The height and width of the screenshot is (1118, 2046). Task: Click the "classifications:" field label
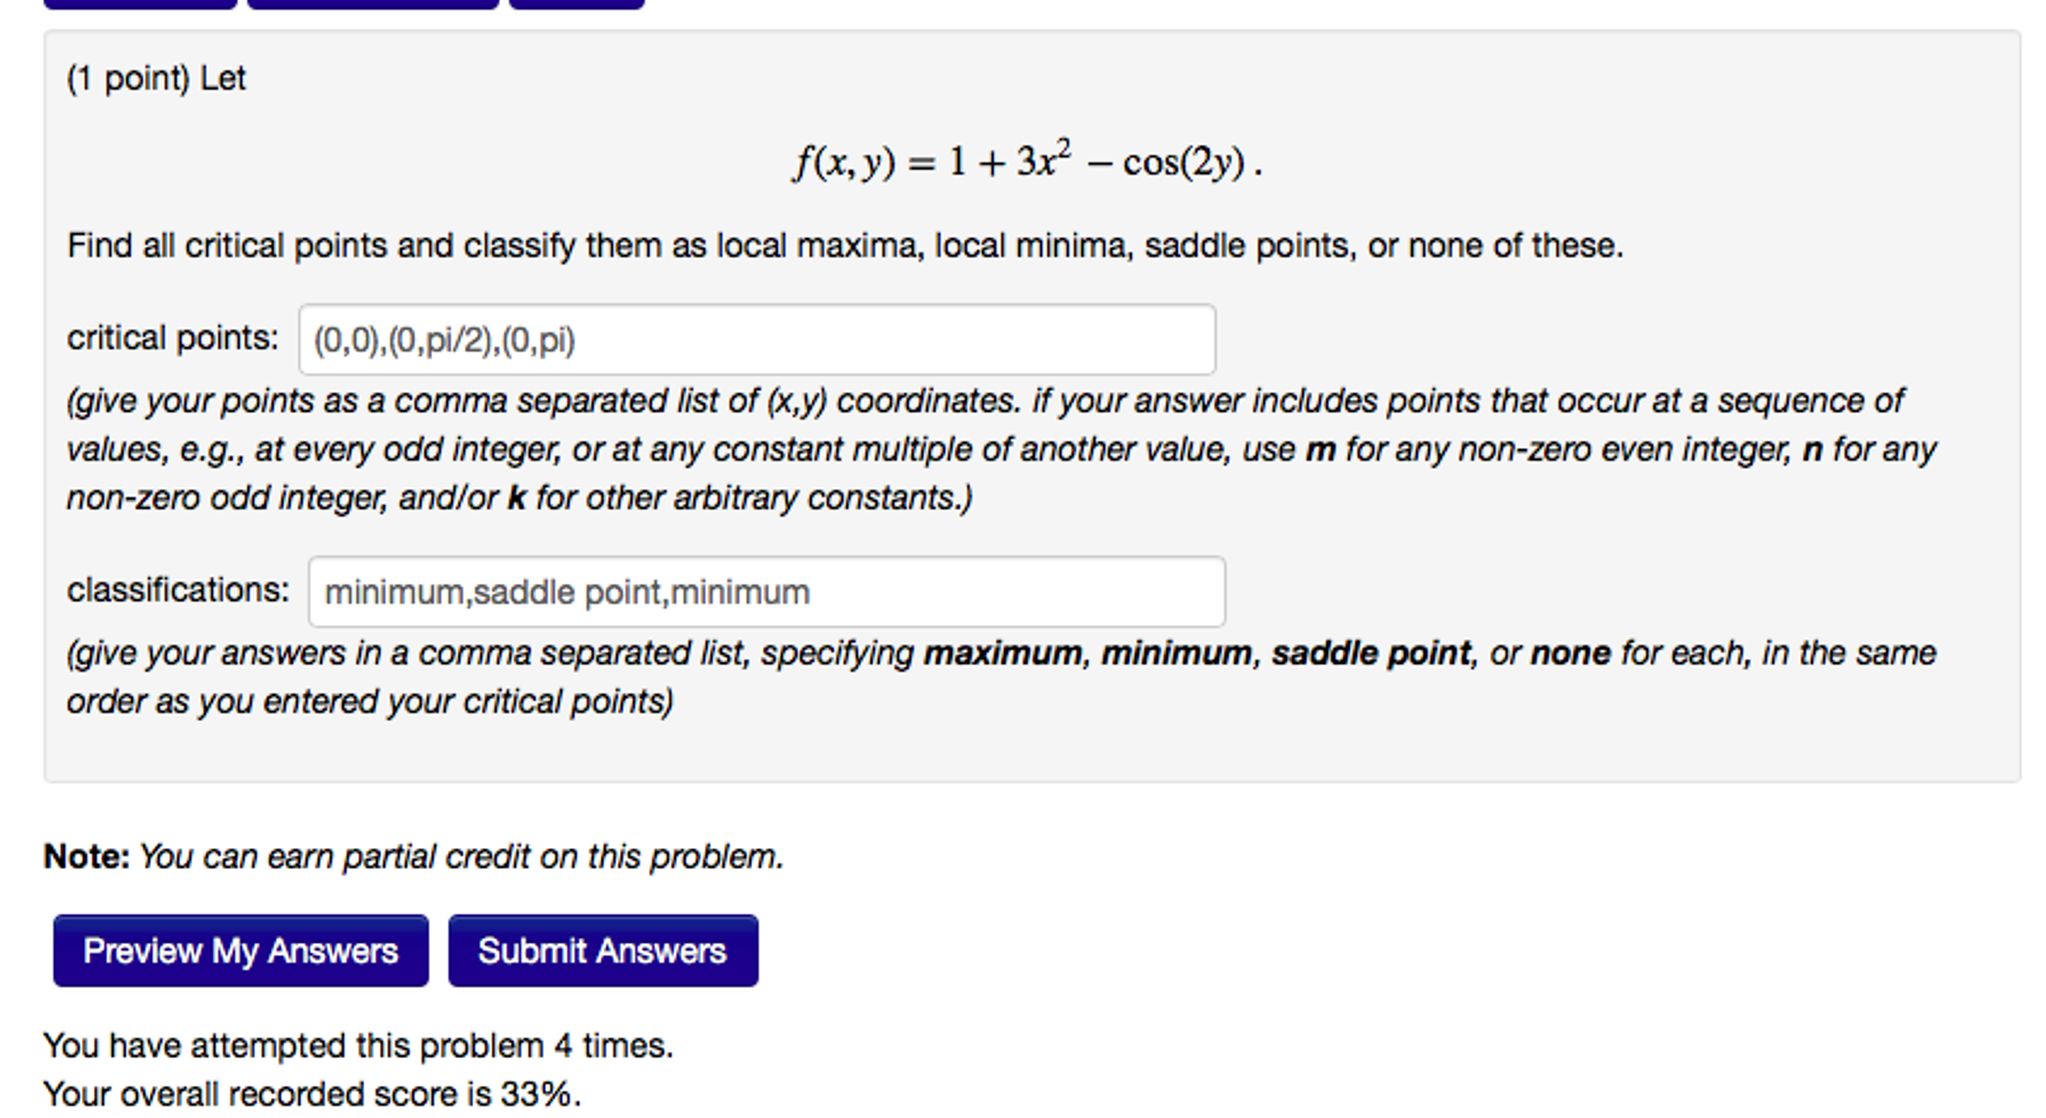(x=177, y=590)
